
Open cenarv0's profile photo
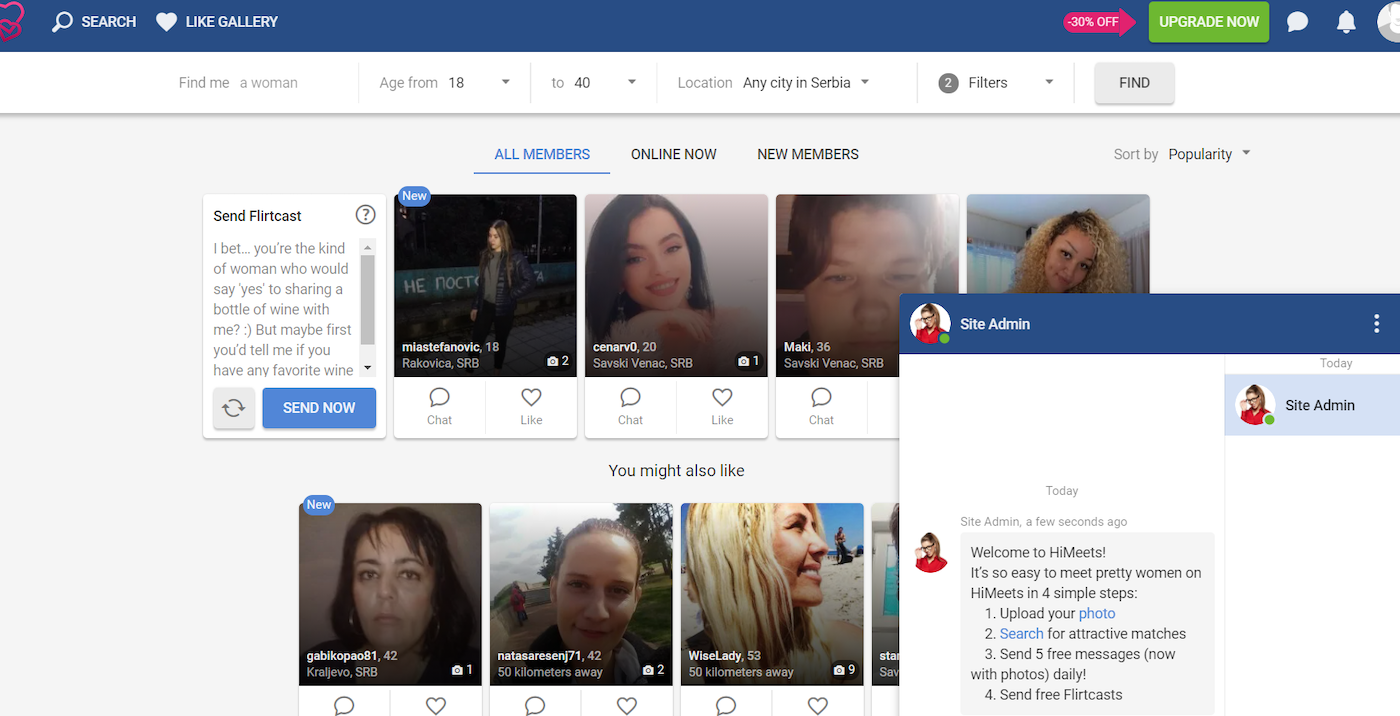click(677, 285)
